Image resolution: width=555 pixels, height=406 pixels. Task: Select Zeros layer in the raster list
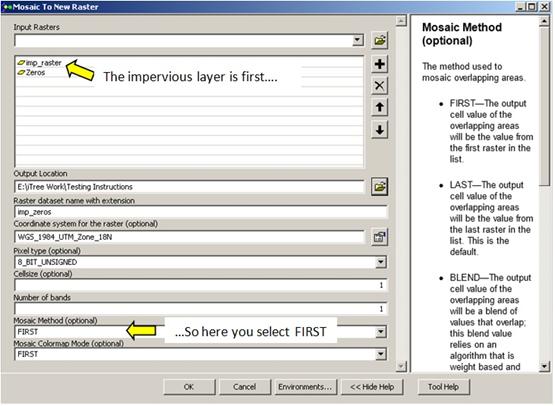tap(32, 73)
